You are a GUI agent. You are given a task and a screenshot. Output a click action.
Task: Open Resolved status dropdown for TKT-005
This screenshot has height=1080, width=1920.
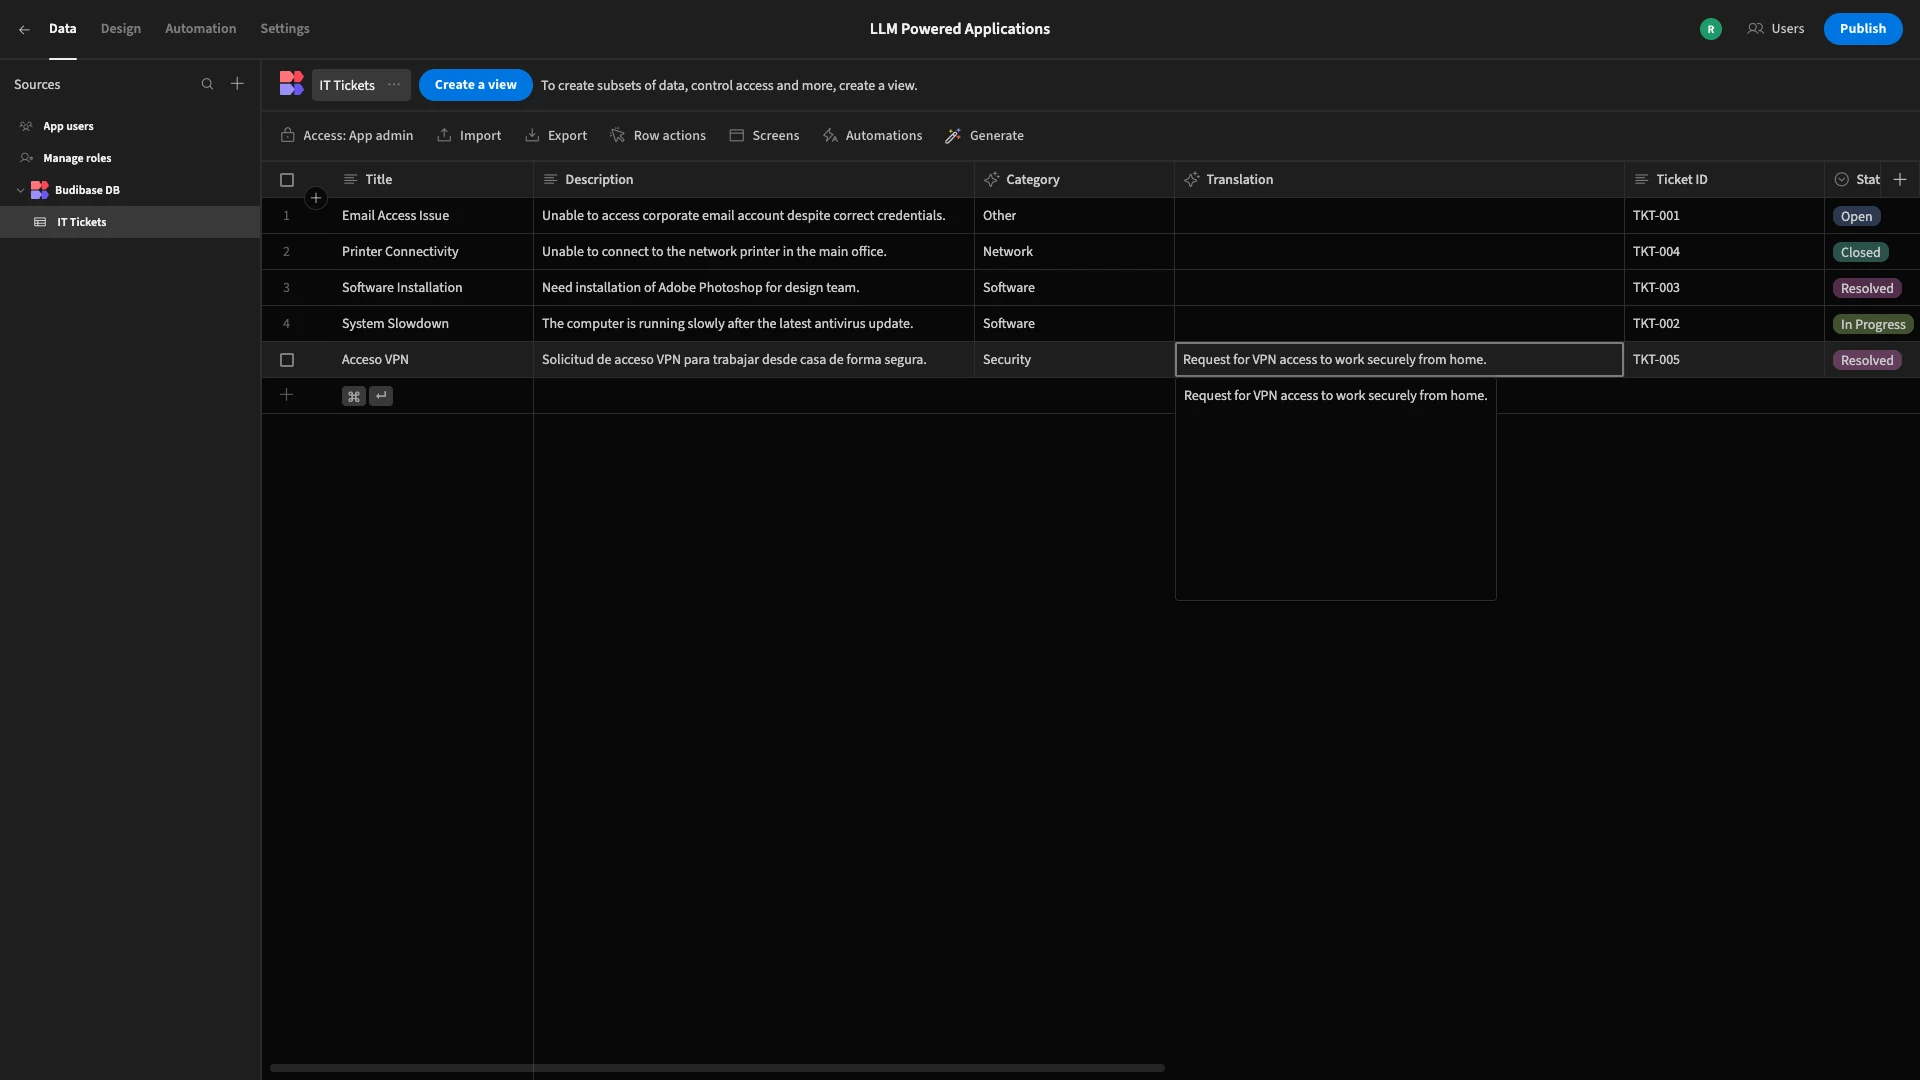click(x=1867, y=360)
